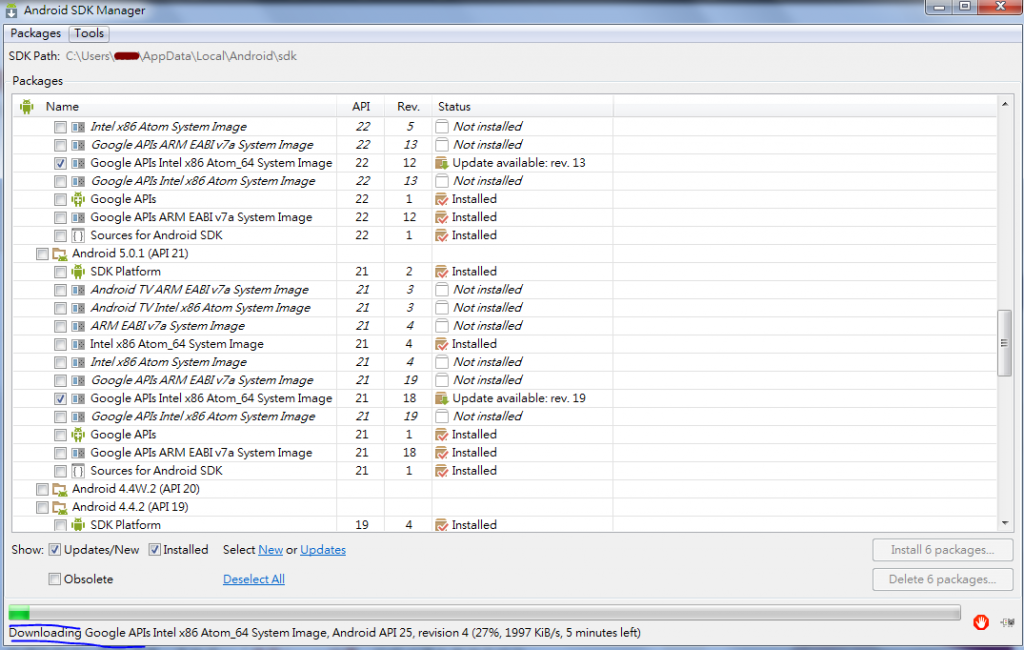Check the Android 5.0.1 (API 21) group checkbox

coord(42,253)
